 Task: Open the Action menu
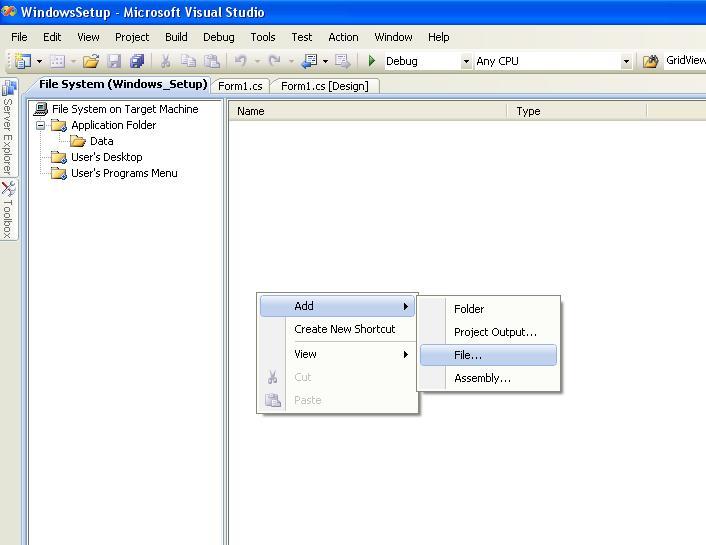[344, 37]
